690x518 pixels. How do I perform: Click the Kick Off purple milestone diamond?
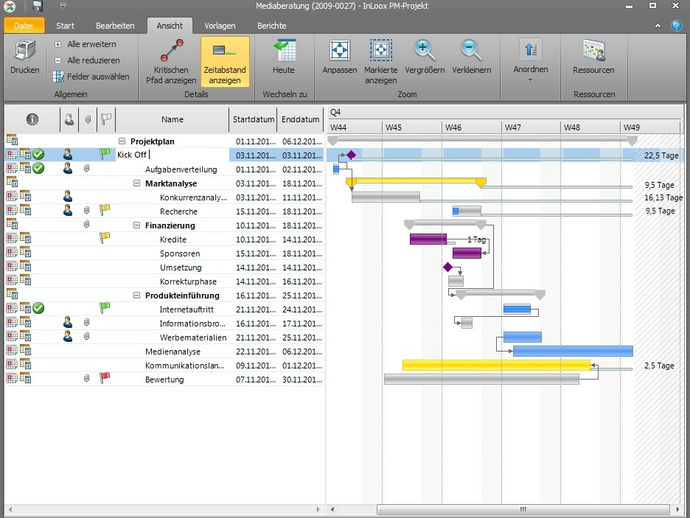(351, 155)
